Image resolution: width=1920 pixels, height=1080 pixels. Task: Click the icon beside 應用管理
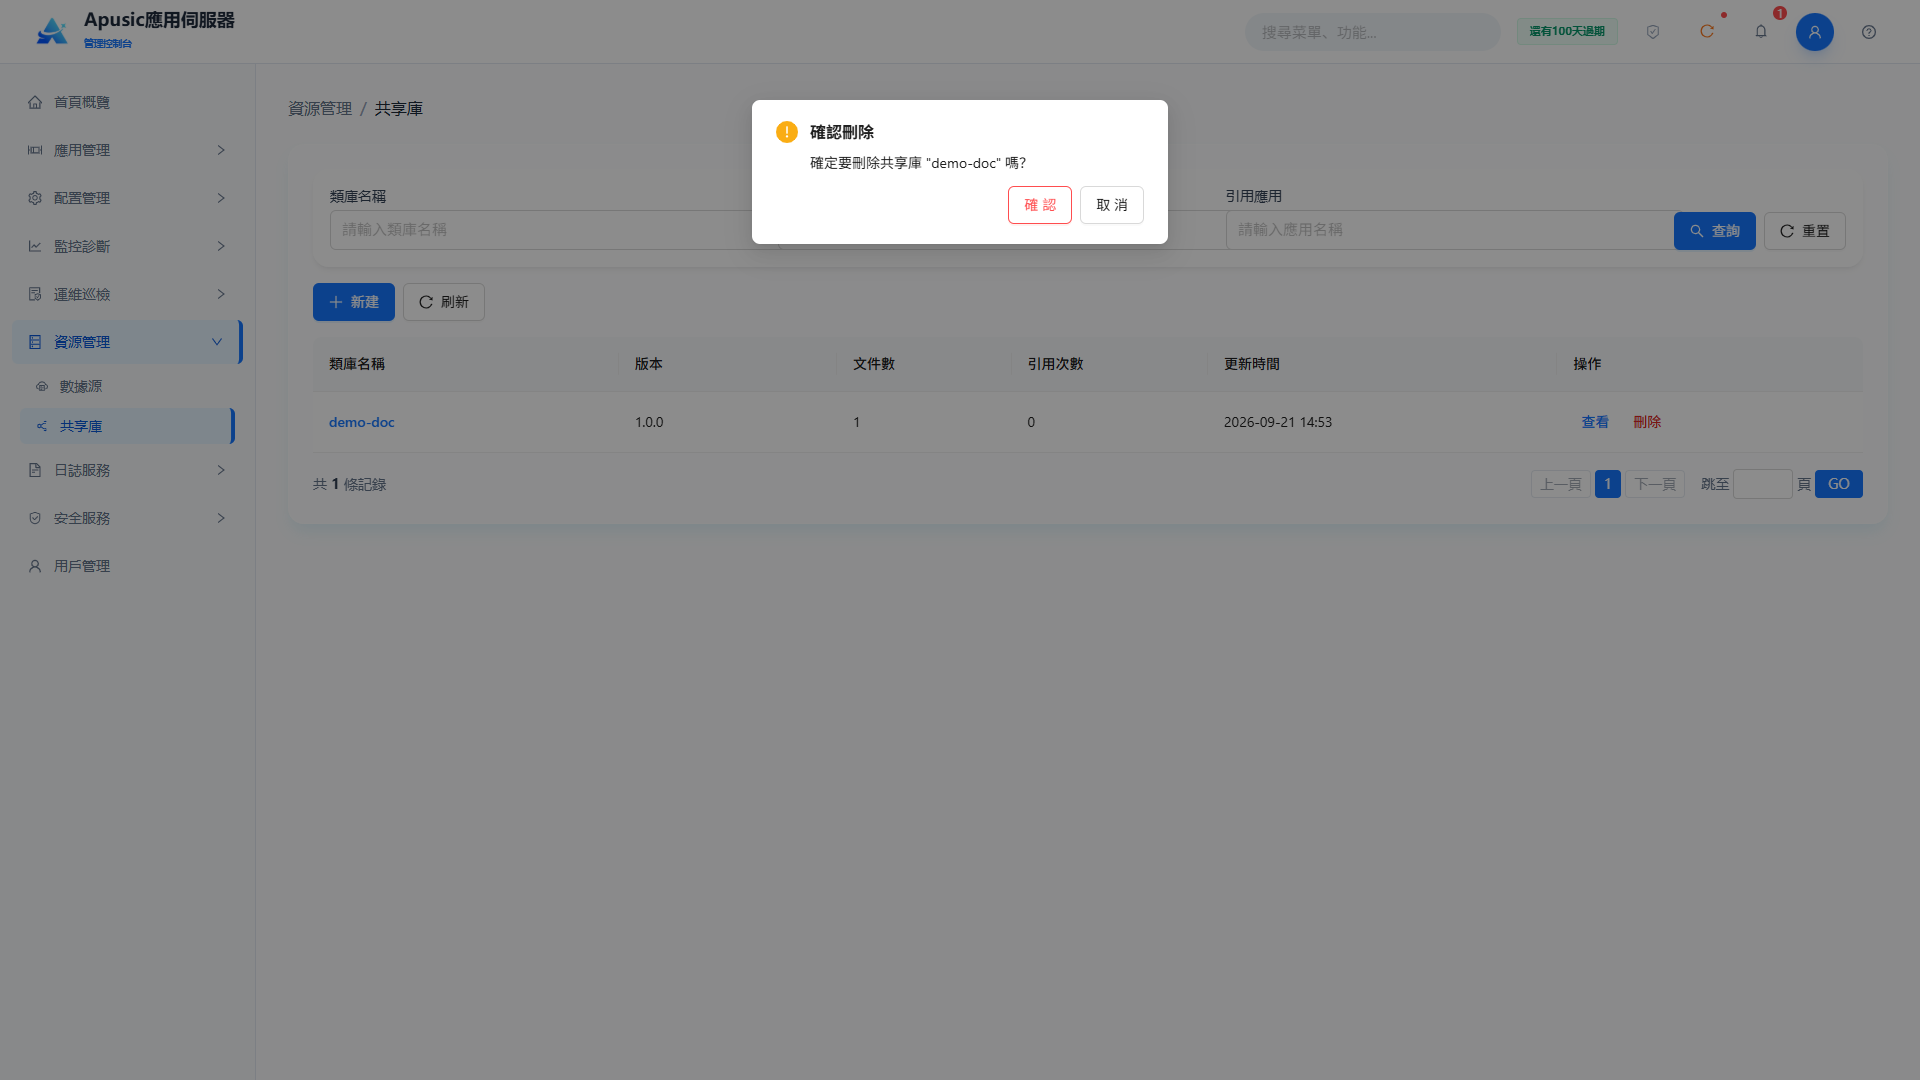click(x=35, y=150)
